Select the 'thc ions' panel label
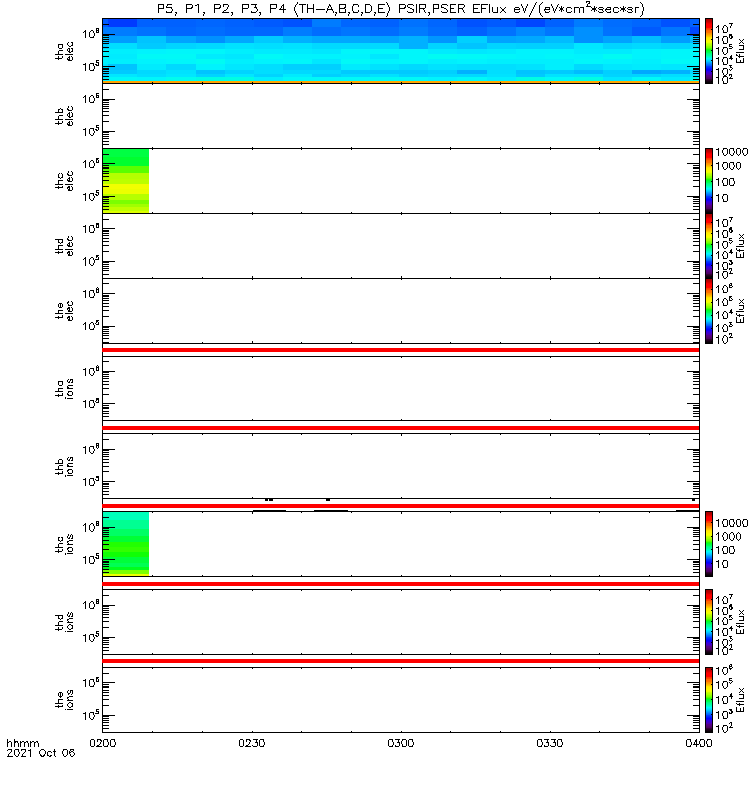750x800 pixels. tap(64, 544)
